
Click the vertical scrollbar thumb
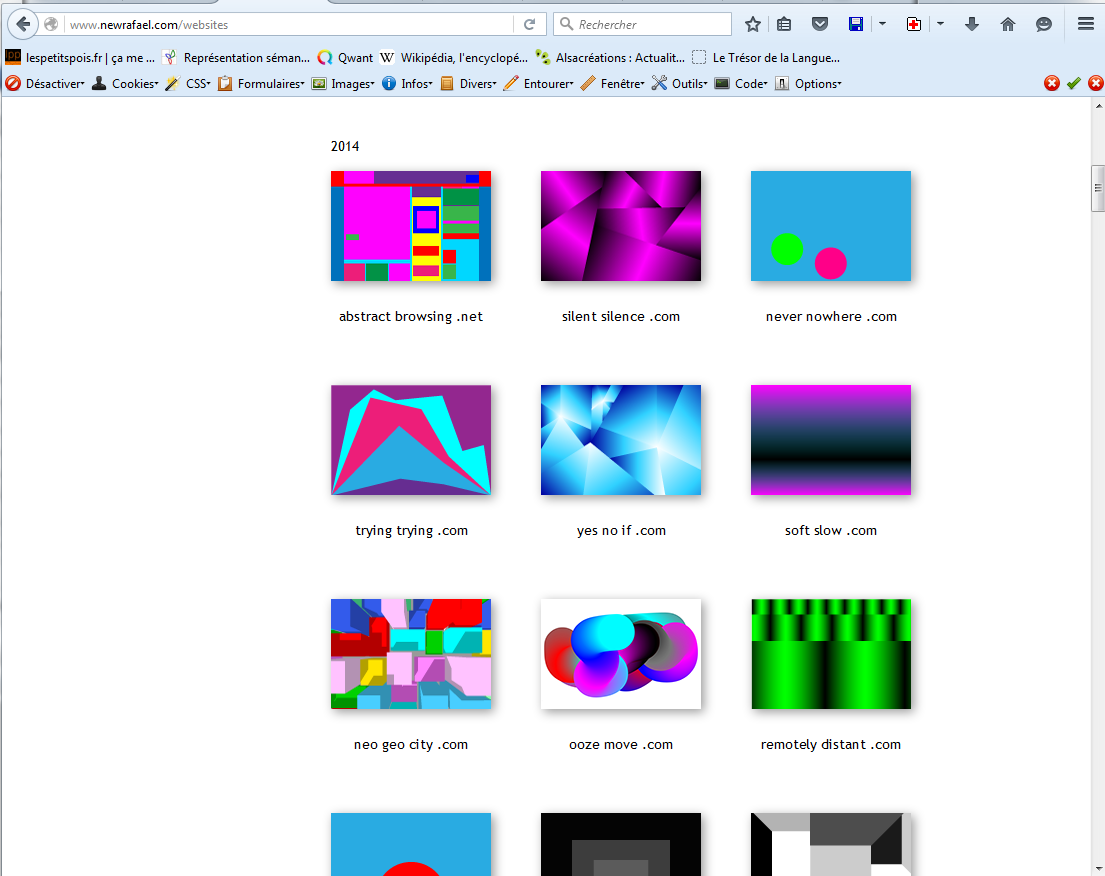coord(1097,188)
